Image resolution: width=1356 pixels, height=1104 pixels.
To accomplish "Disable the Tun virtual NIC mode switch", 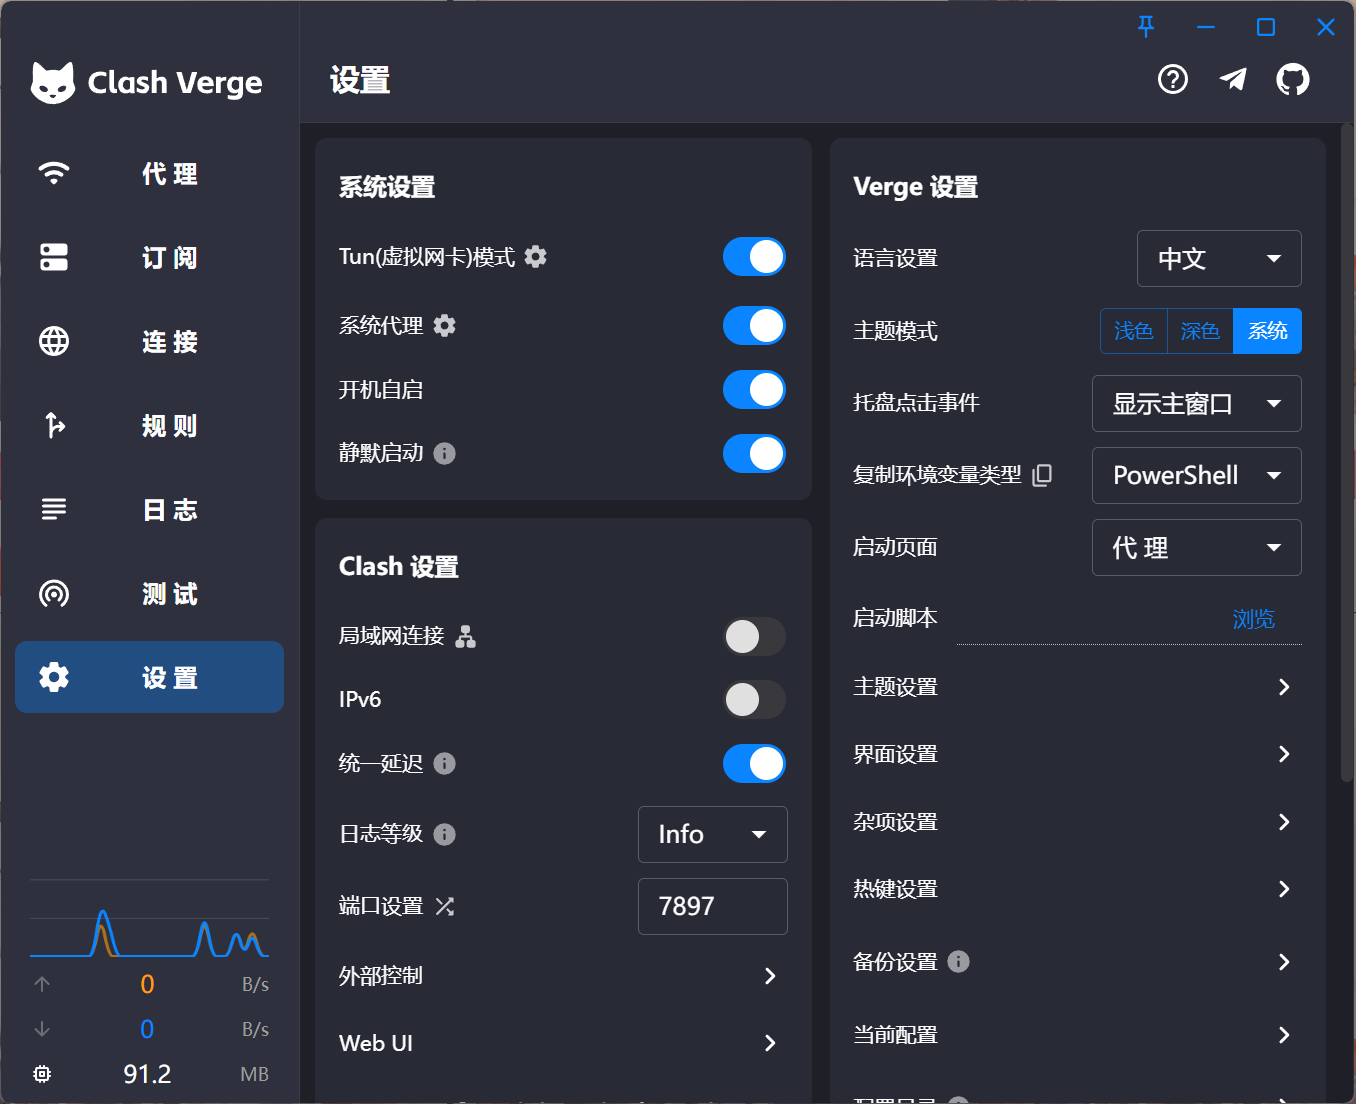I will pos(754,257).
